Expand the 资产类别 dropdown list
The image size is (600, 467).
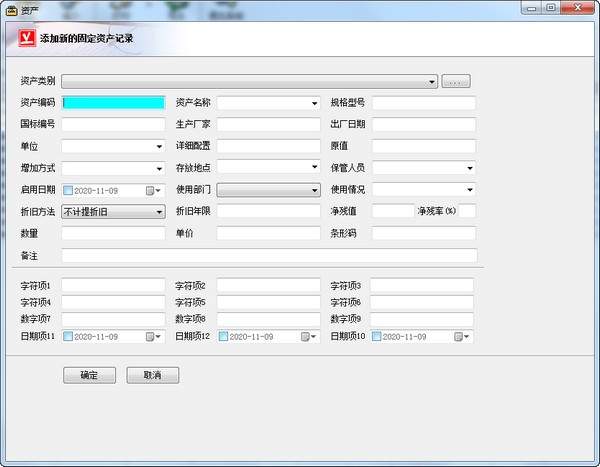point(433,81)
